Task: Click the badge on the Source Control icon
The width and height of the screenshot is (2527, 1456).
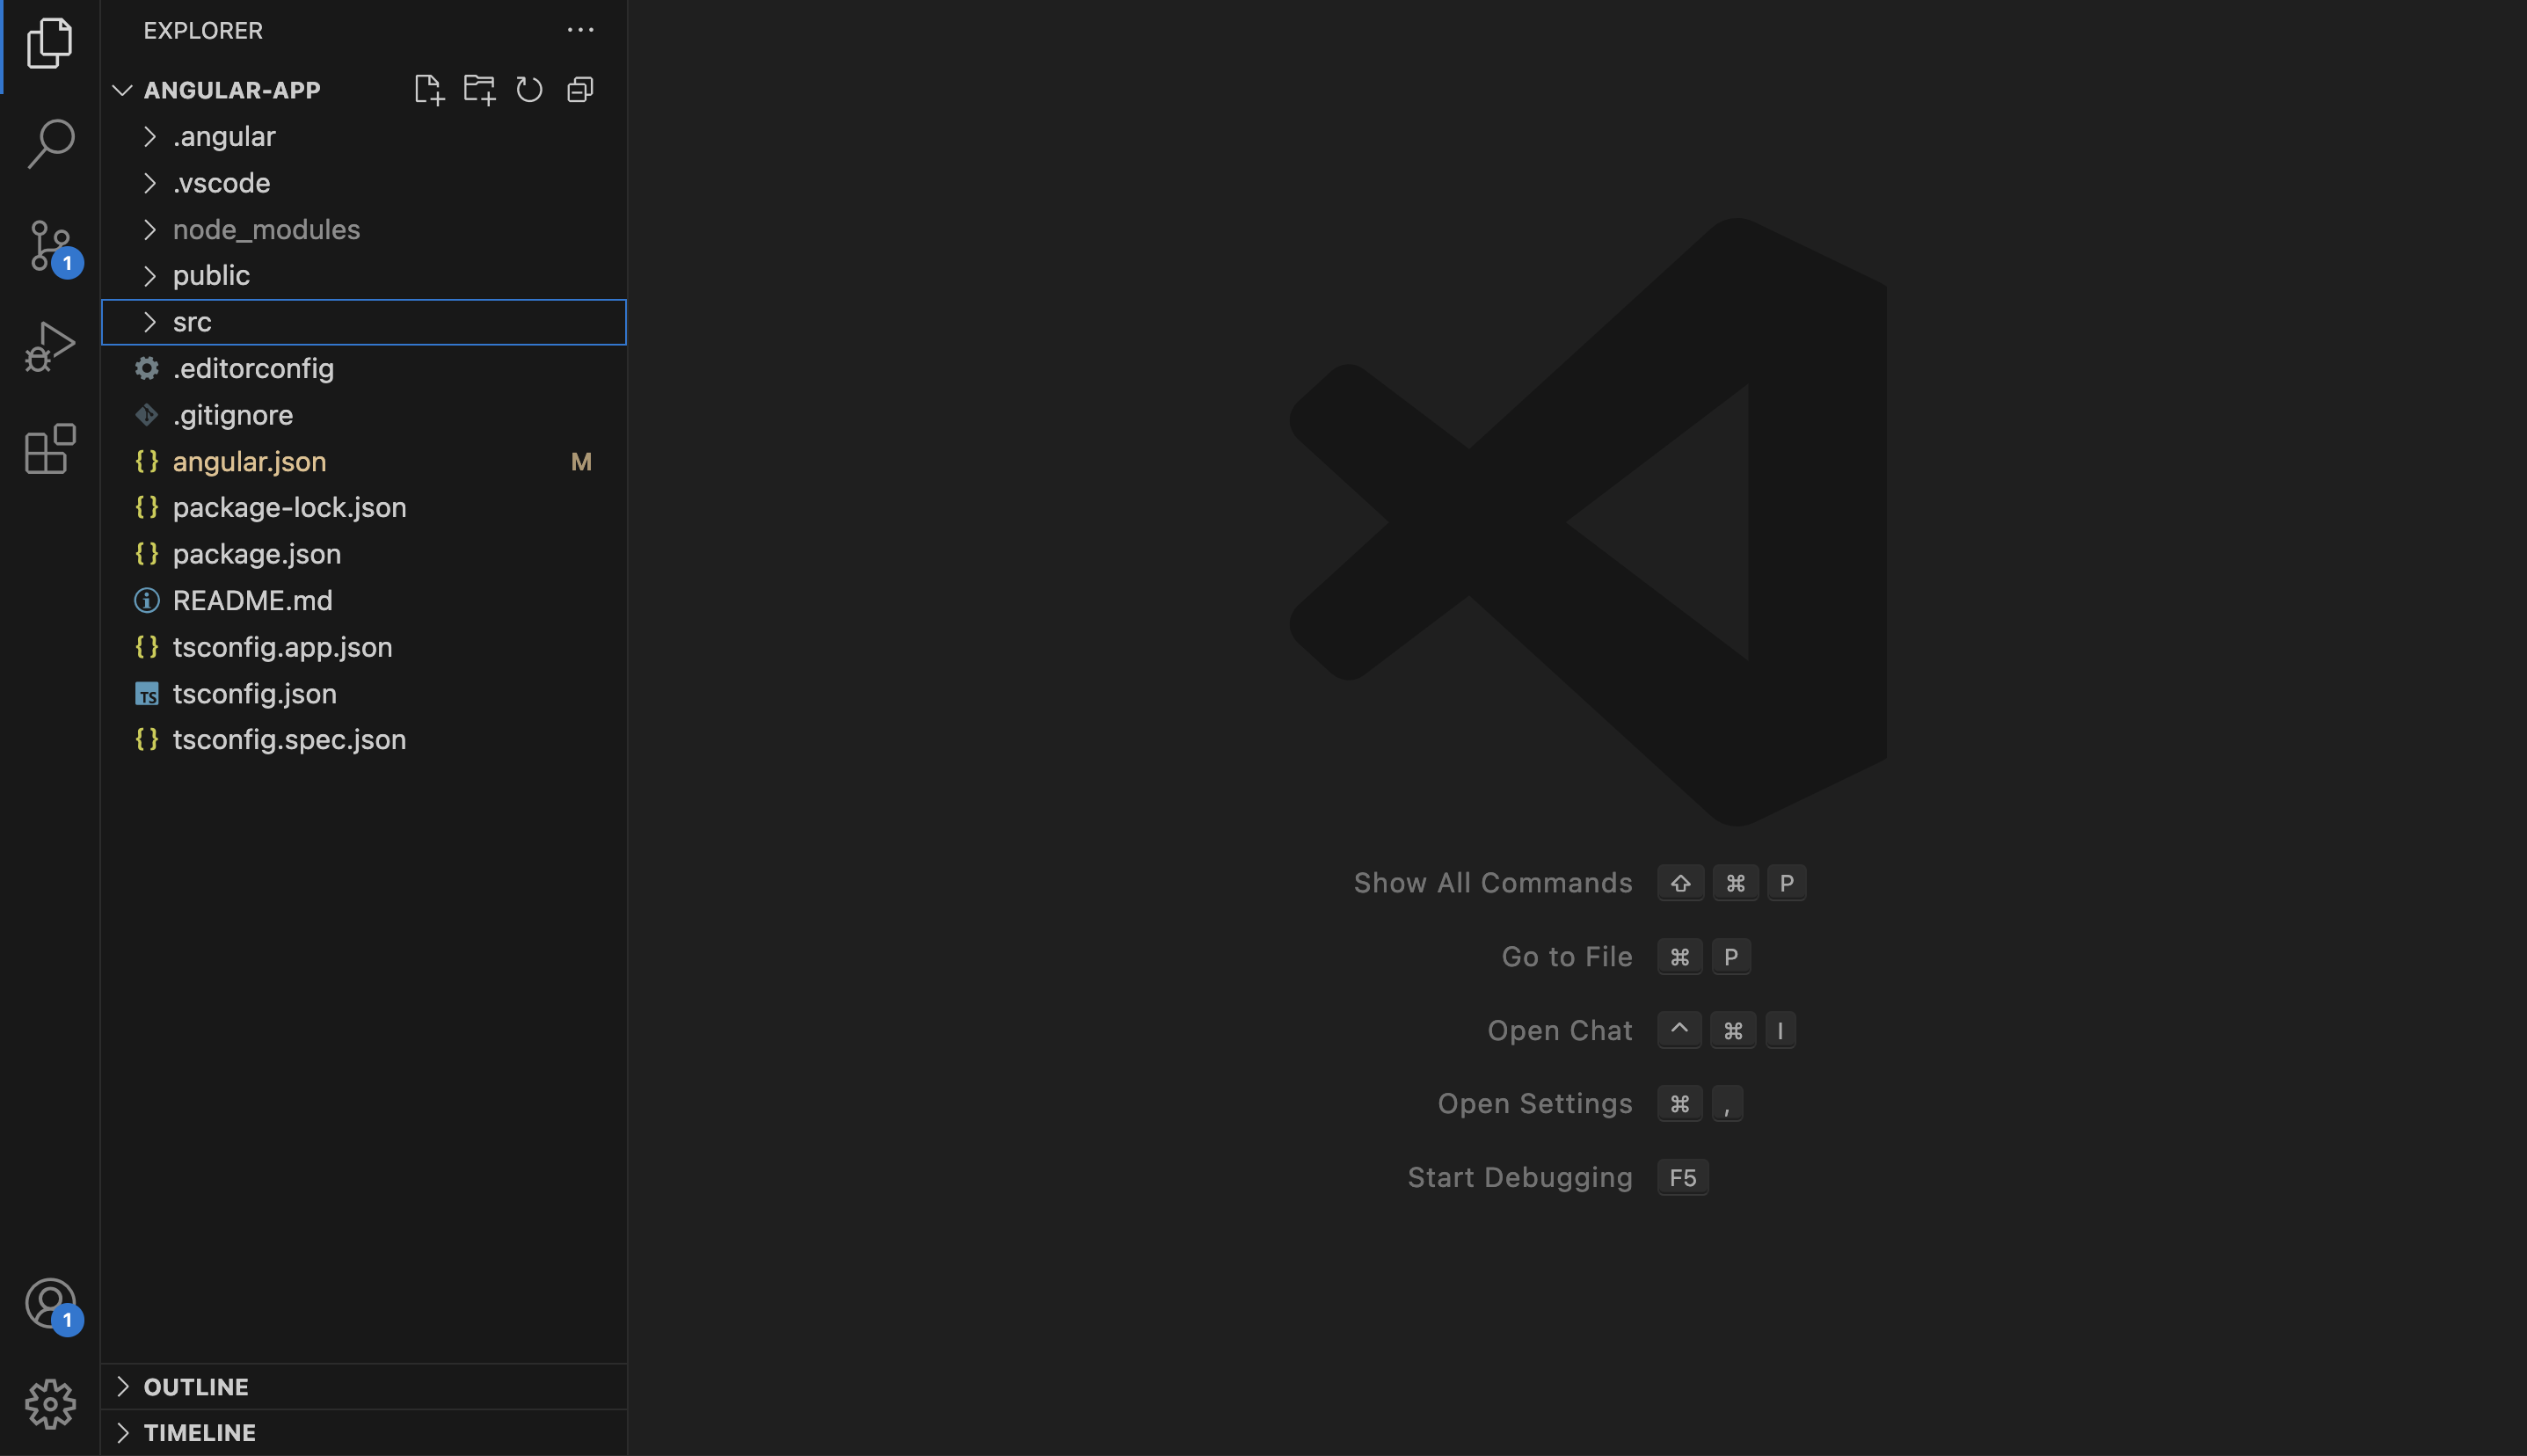Action: tap(67, 264)
